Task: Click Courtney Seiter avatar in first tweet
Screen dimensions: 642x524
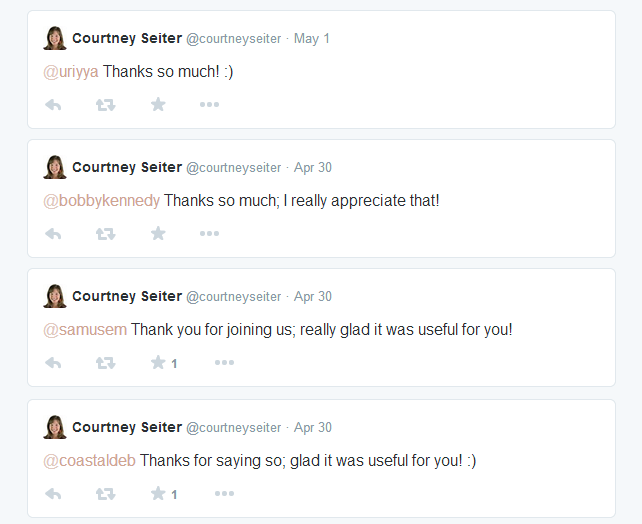Action: tap(55, 38)
